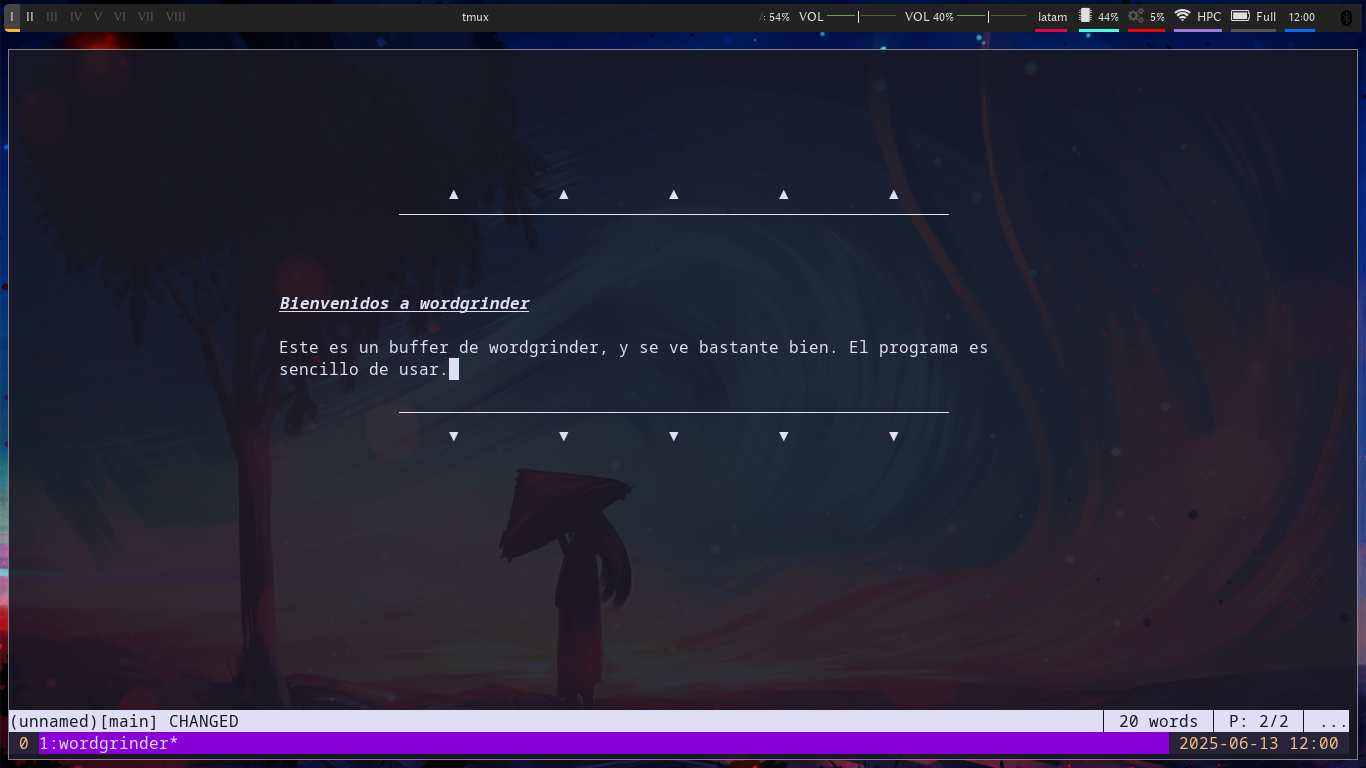Click the second down-triangle marker below the text
This screenshot has height=768, width=1366.
click(x=564, y=436)
